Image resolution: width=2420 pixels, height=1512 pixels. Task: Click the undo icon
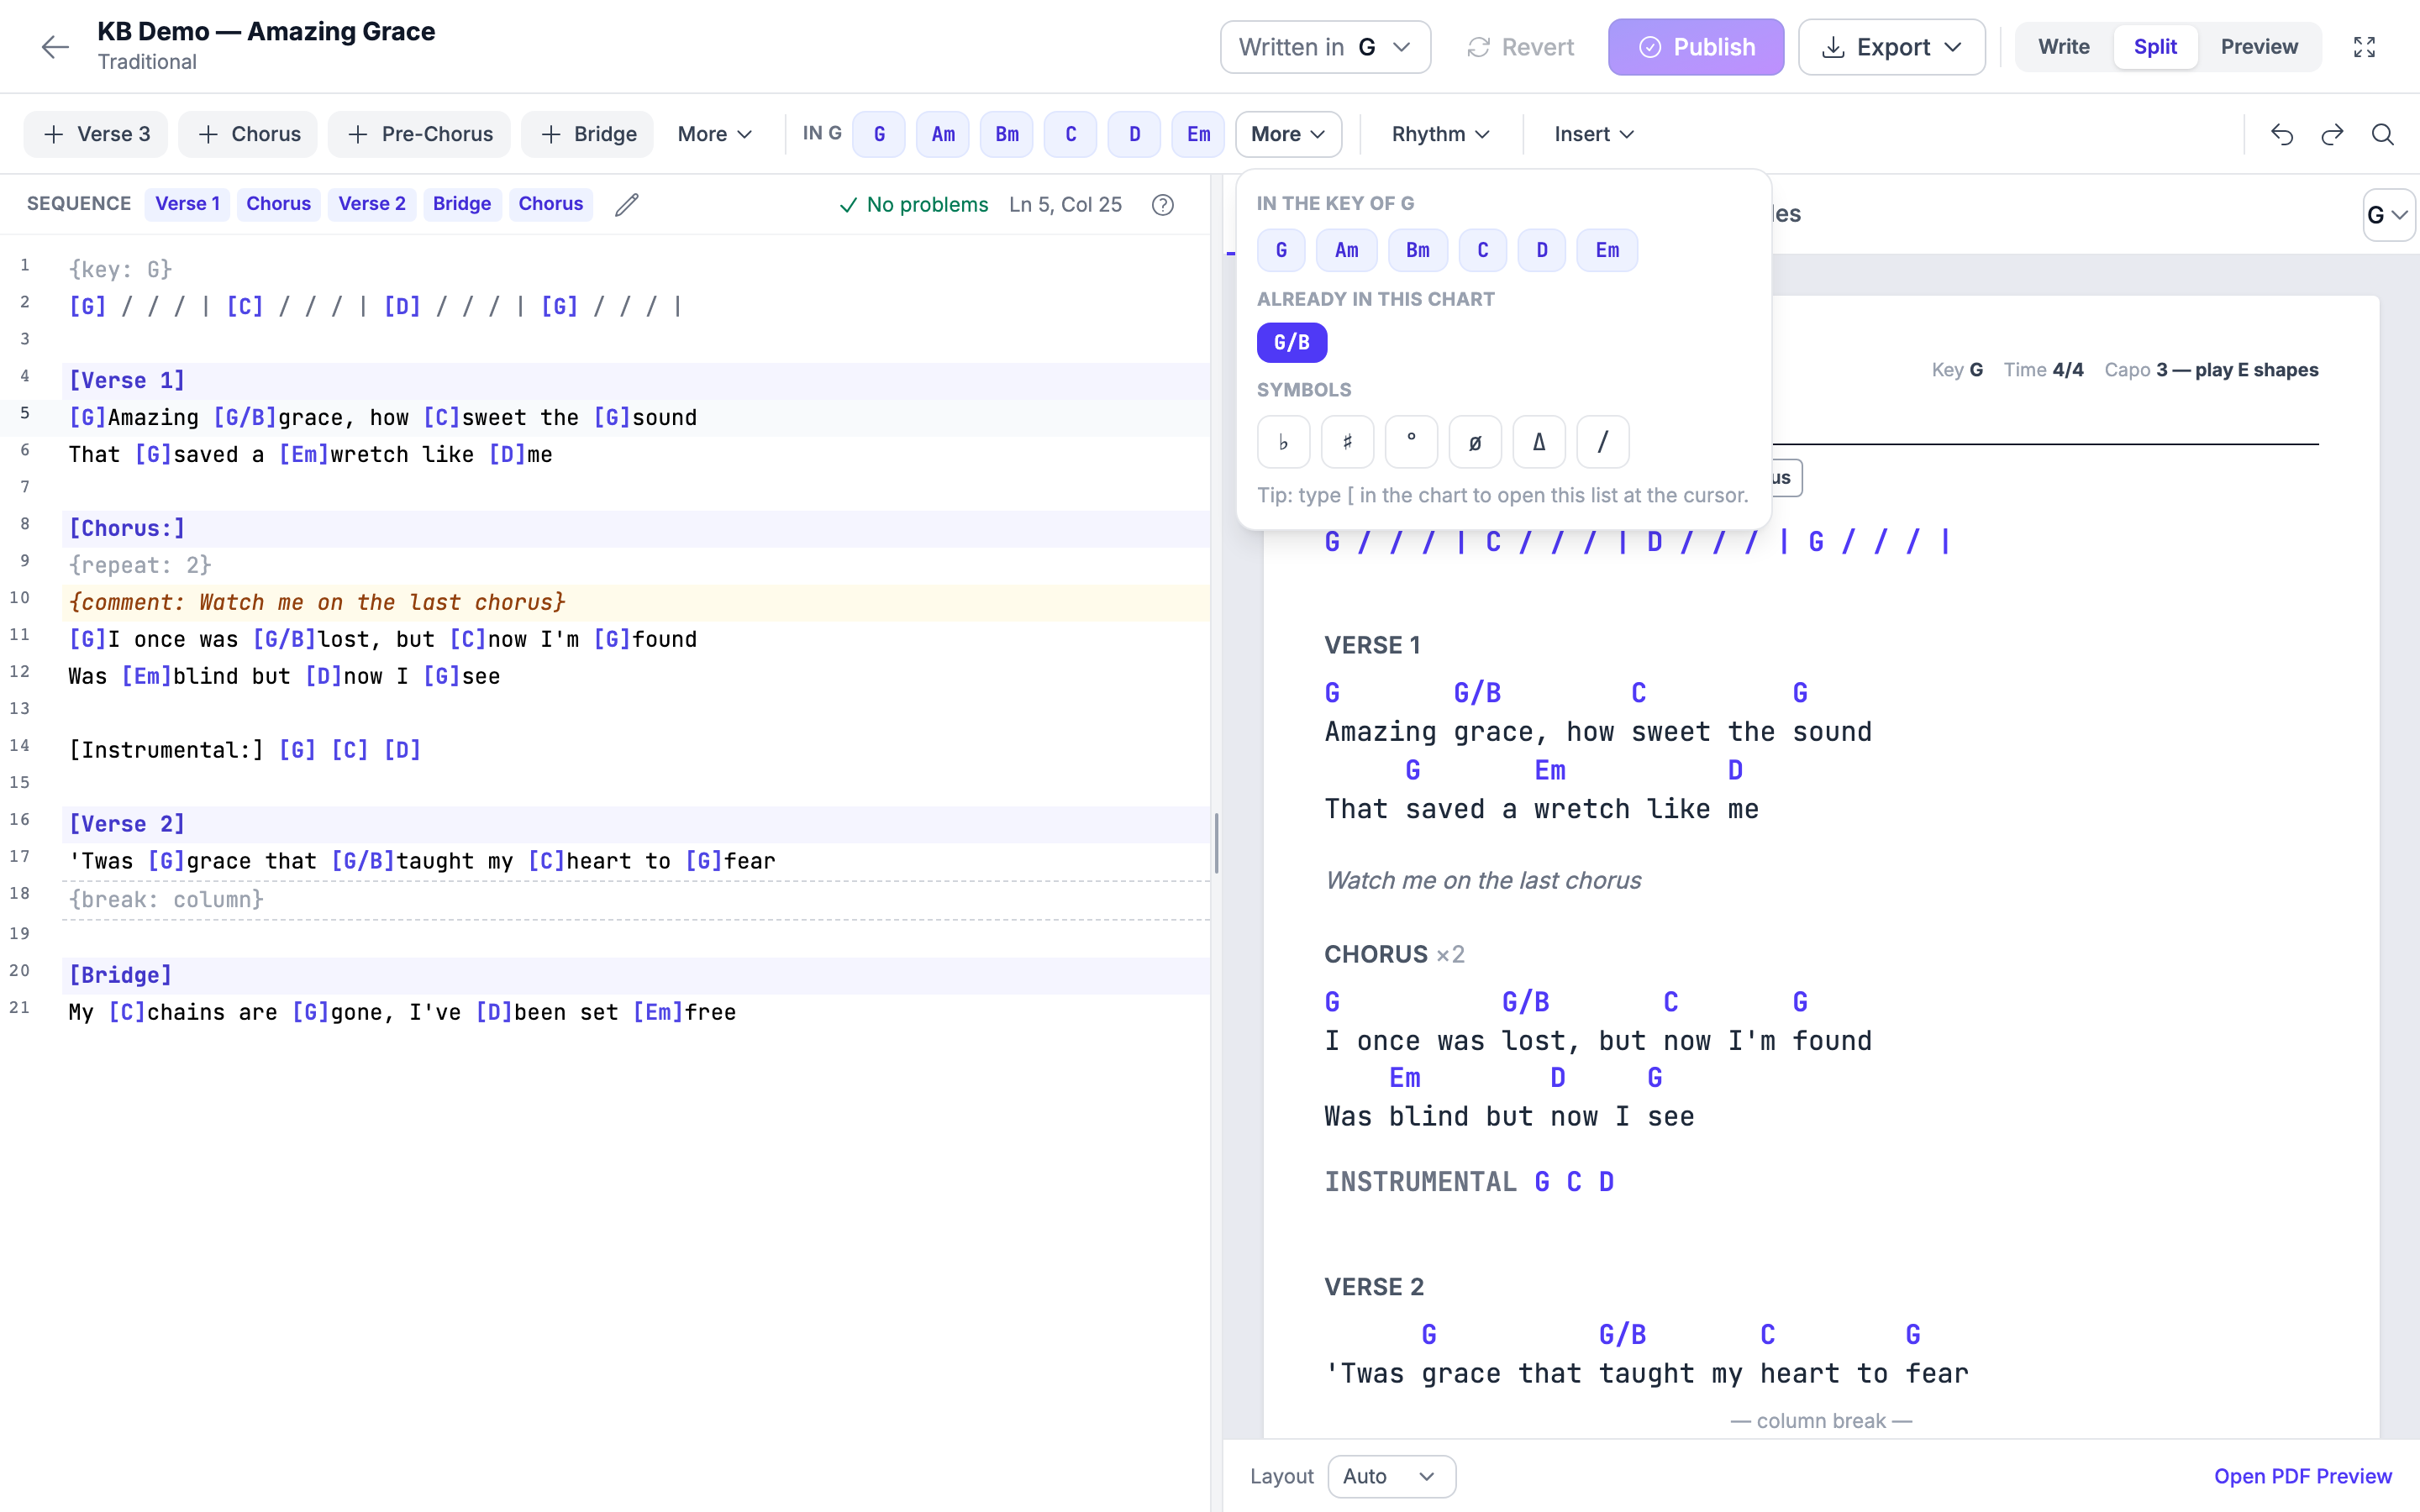2282,134
